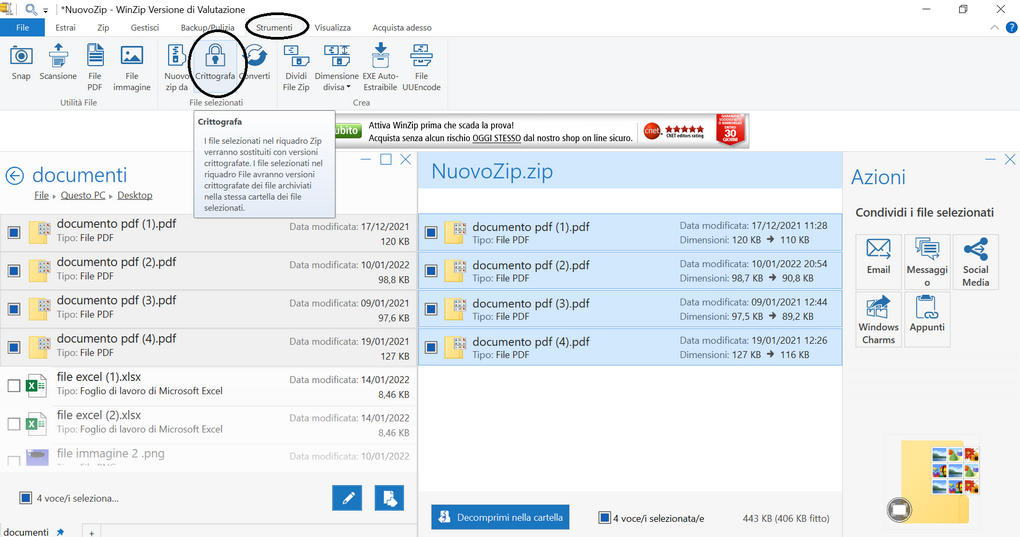Share selected files via Email
Screen dimensions: 1020x537
point(878,261)
